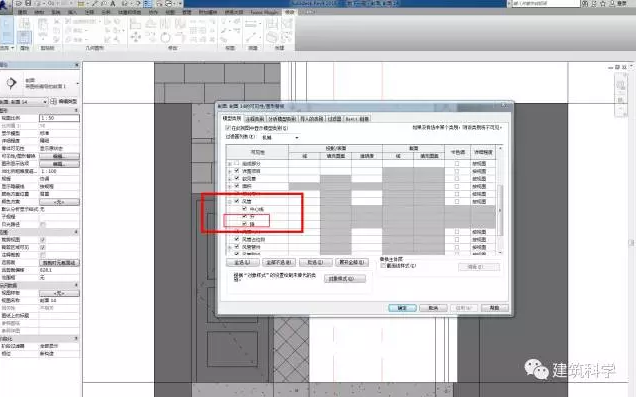
Task: Click the Save icon in quick access toolbar
Action: (x=28, y=3)
